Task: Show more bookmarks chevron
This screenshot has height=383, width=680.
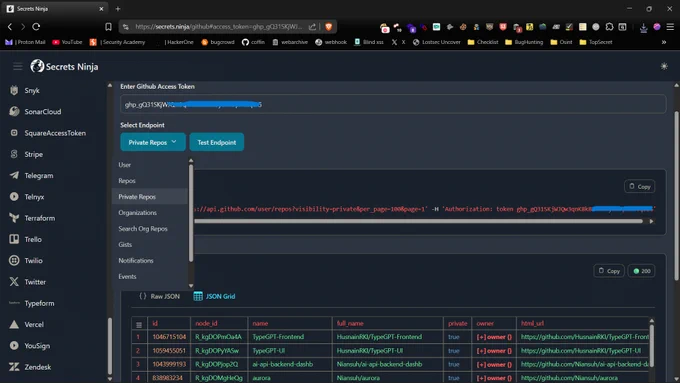Action: (664, 42)
